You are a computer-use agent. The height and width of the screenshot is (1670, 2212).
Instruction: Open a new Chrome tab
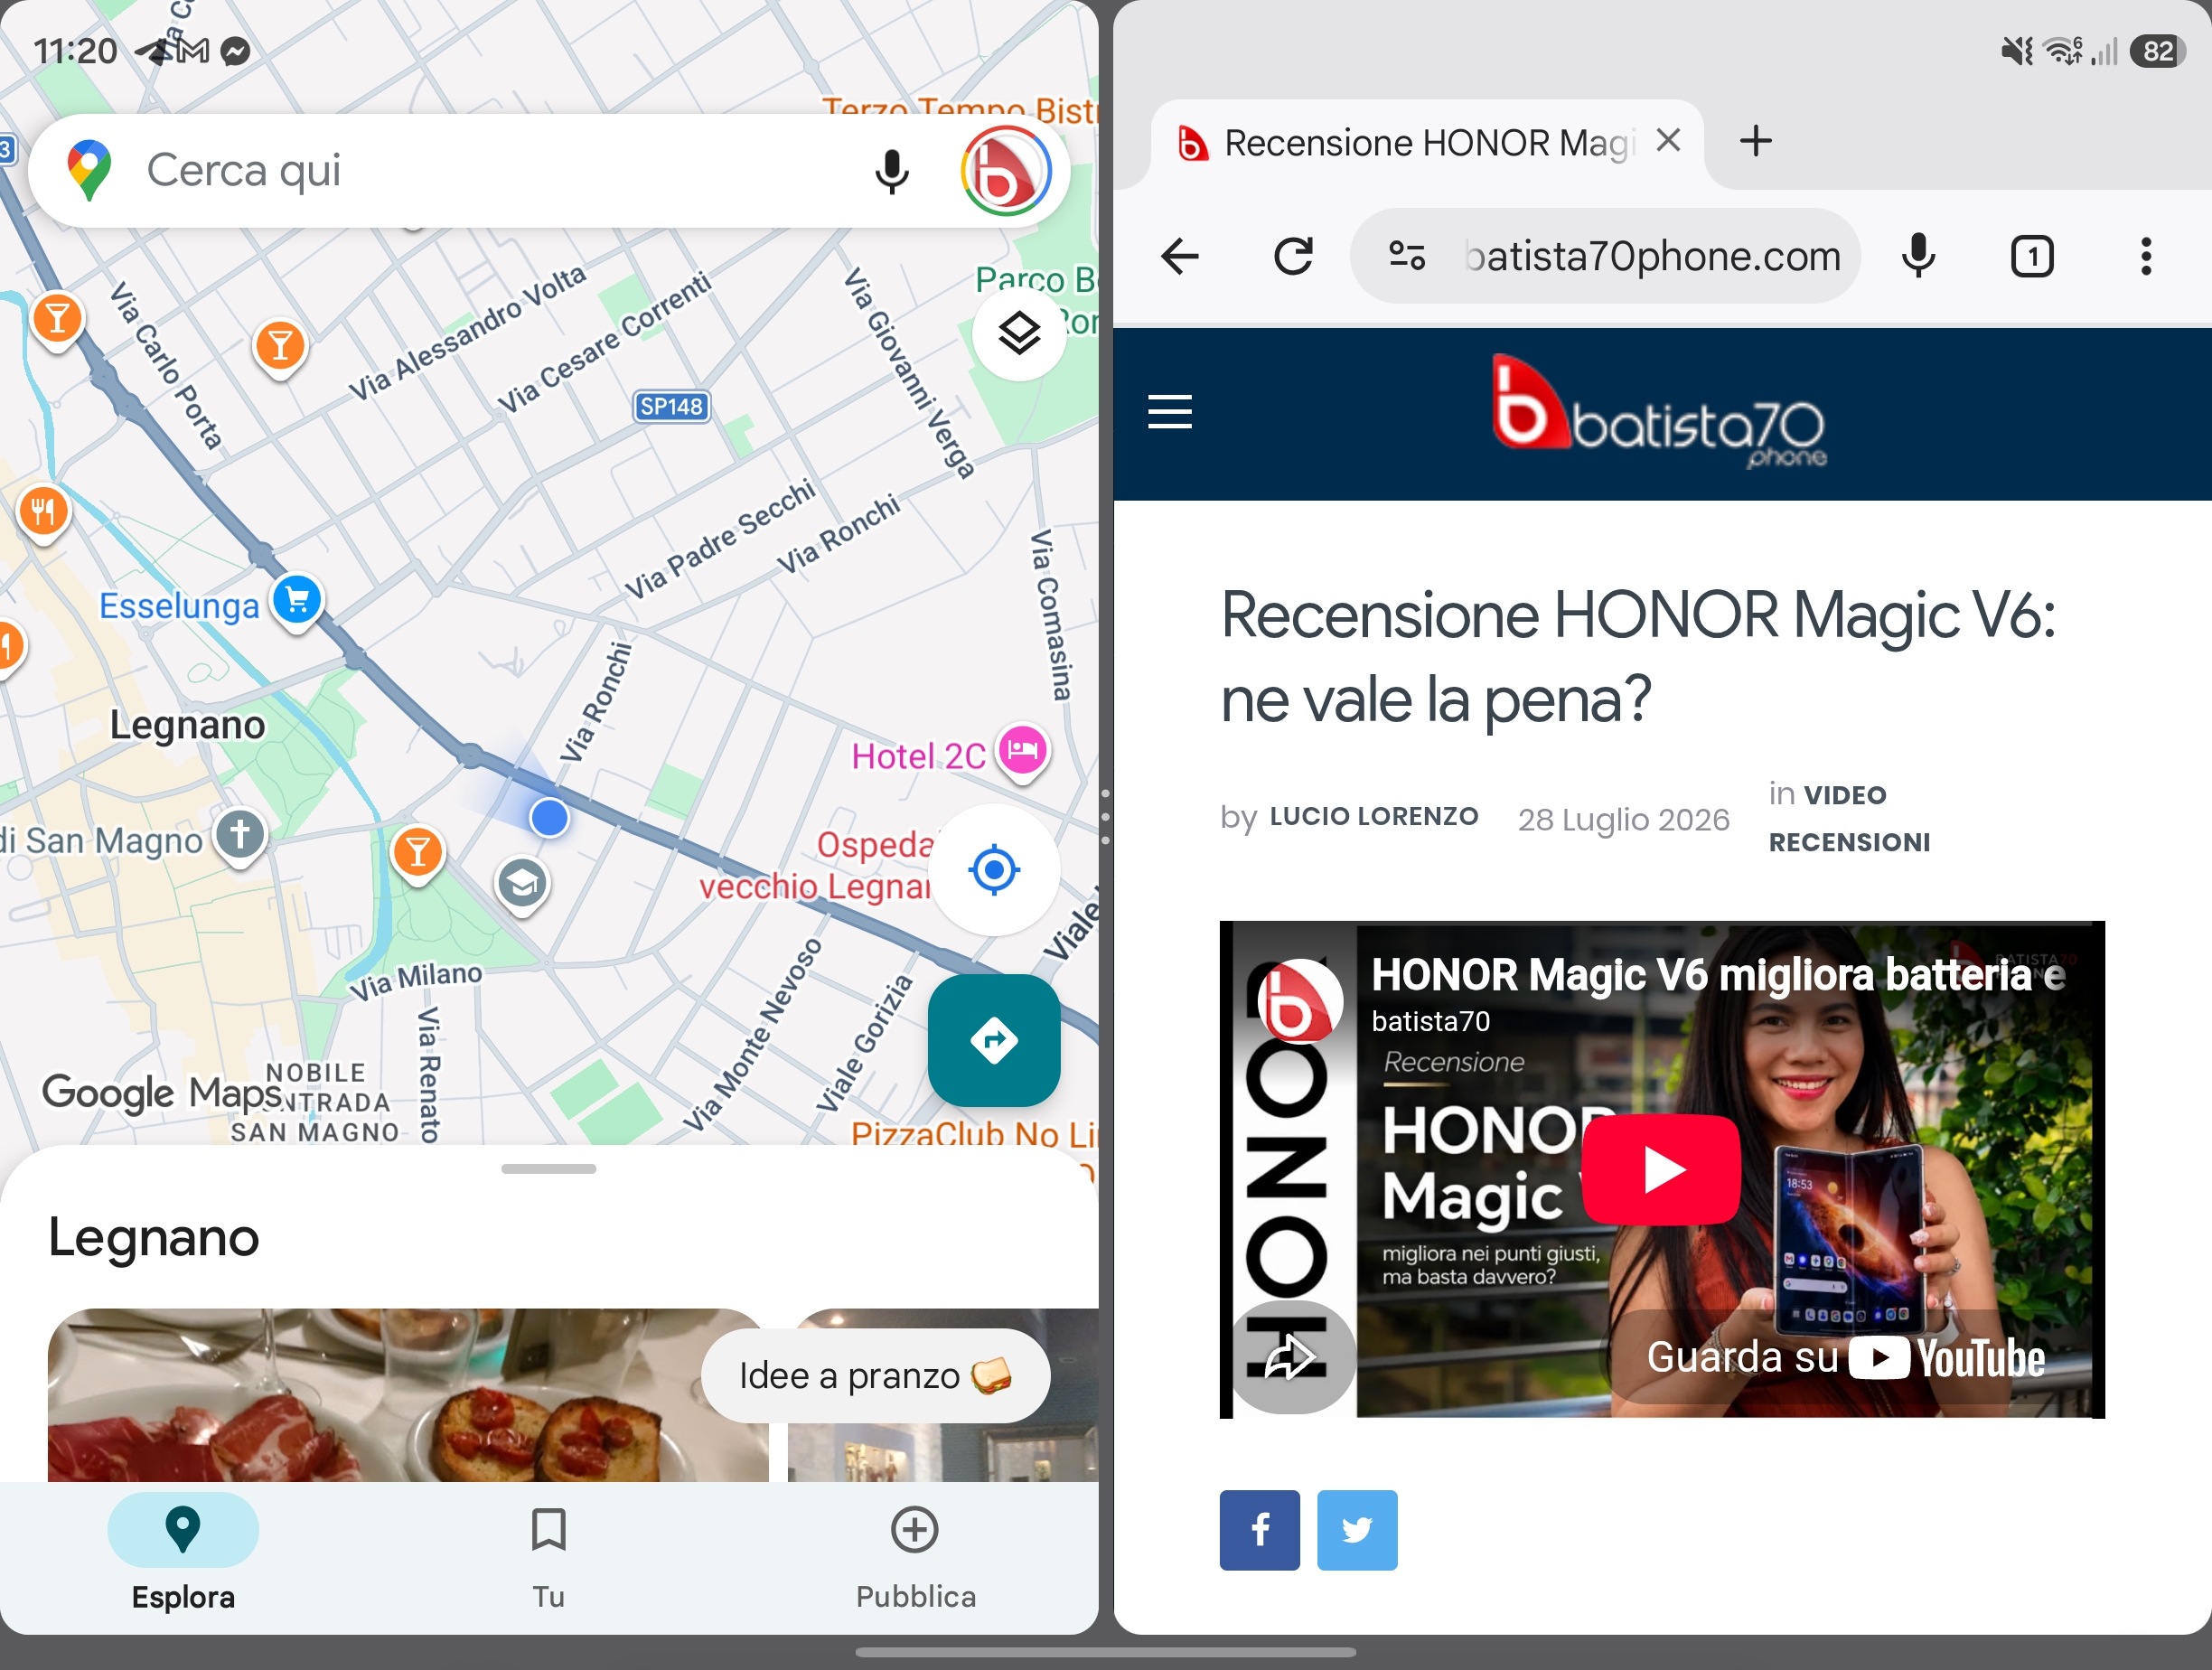pyautogui.click(x=1756, y=141)
